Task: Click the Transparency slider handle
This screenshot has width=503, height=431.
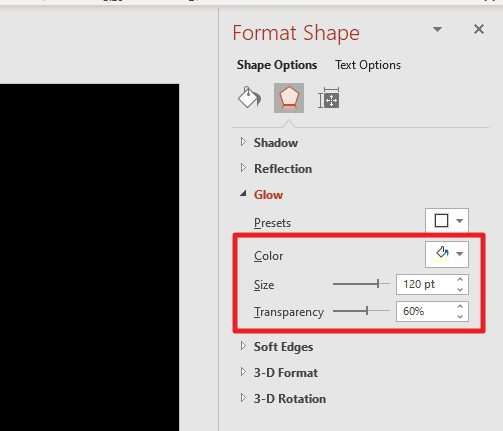Action: tap(367, 311)
